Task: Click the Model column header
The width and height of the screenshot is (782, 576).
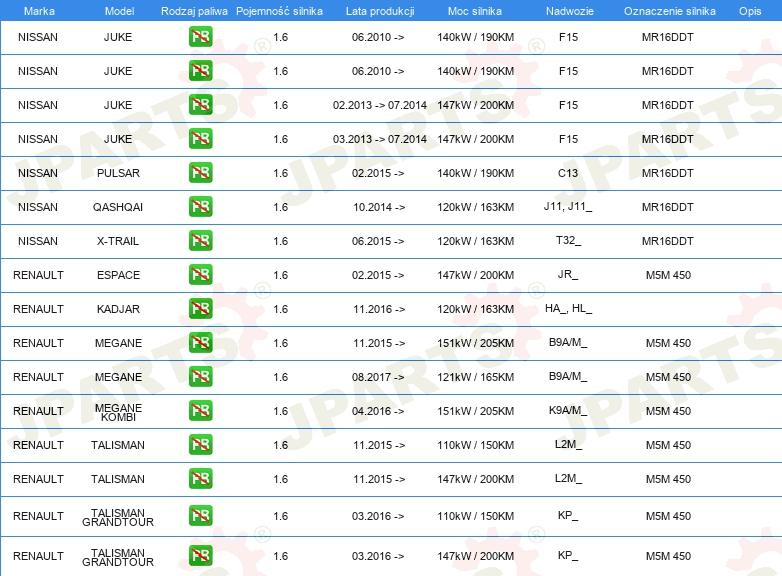Action: coord(119,11)
